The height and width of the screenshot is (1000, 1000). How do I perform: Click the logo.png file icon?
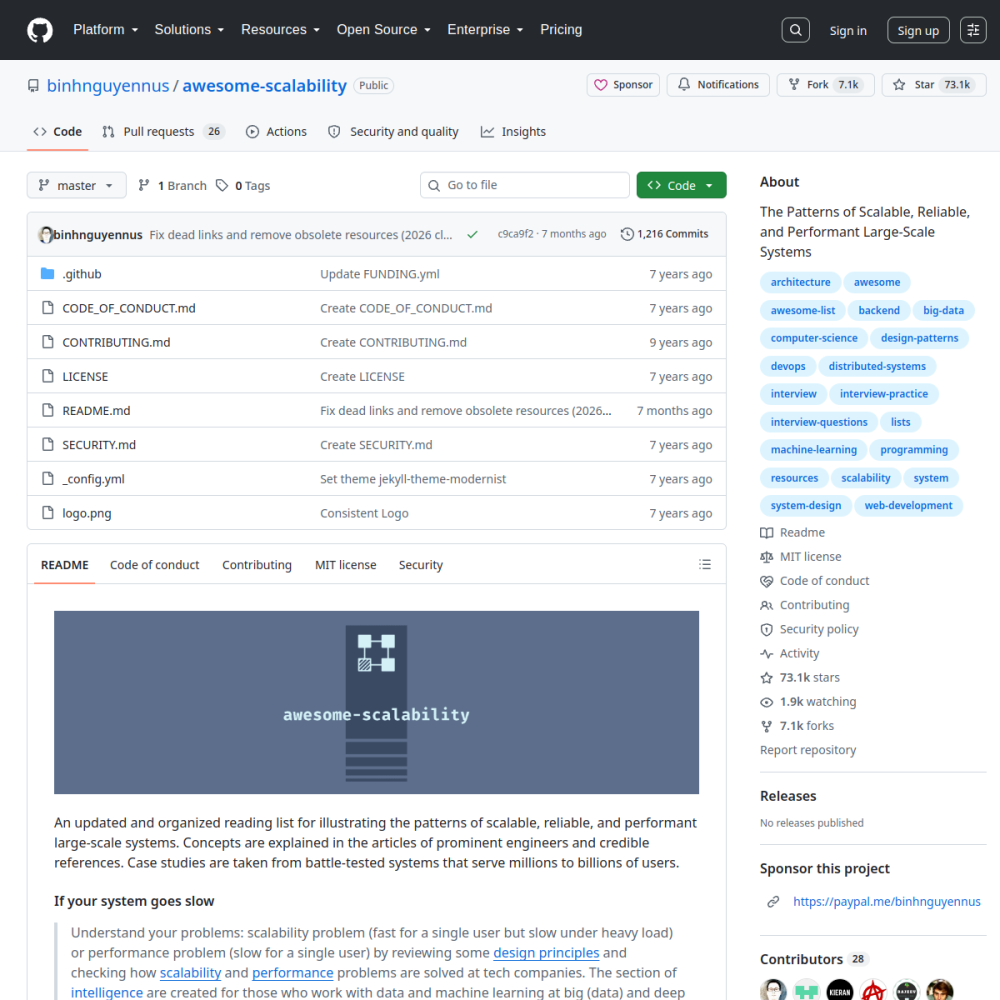click(x=48, y=513)
